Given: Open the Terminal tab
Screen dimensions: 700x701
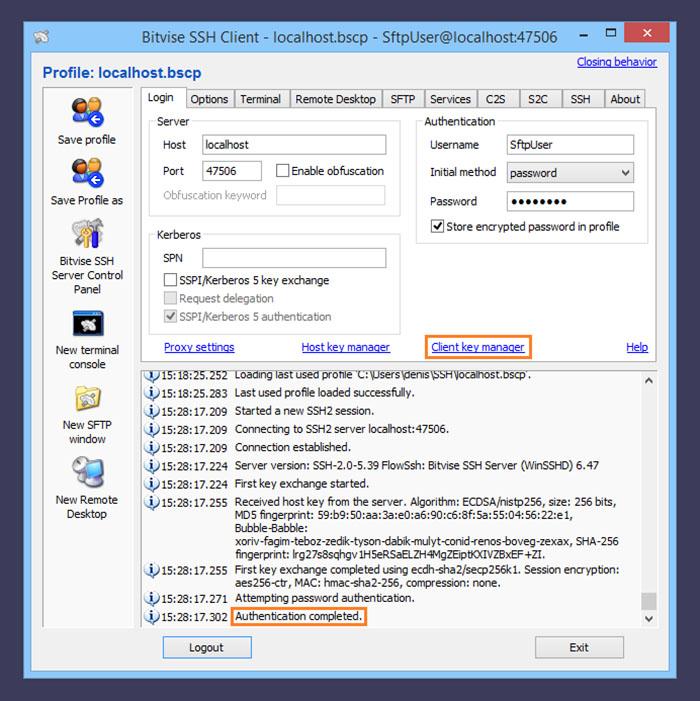Looking at the screenshot, I should (x=261, y=99).
